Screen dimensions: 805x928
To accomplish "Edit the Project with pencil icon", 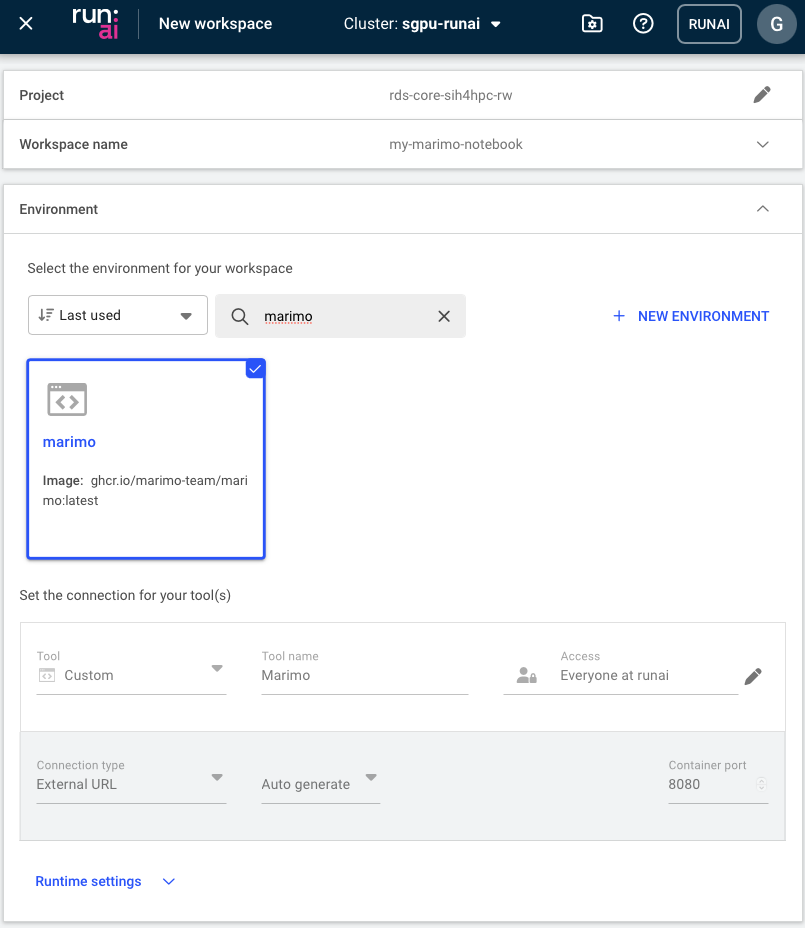I will tap(762, 95).
